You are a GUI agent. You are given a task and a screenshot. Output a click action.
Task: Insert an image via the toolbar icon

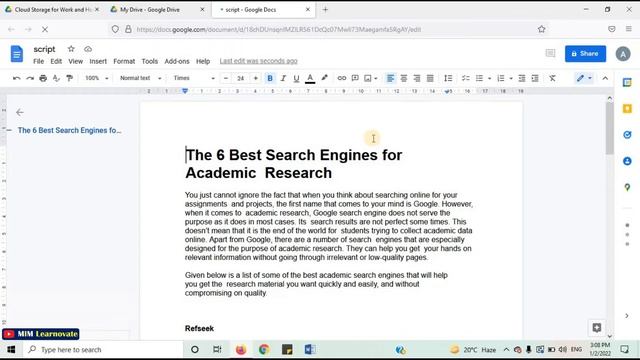(368, 78)
